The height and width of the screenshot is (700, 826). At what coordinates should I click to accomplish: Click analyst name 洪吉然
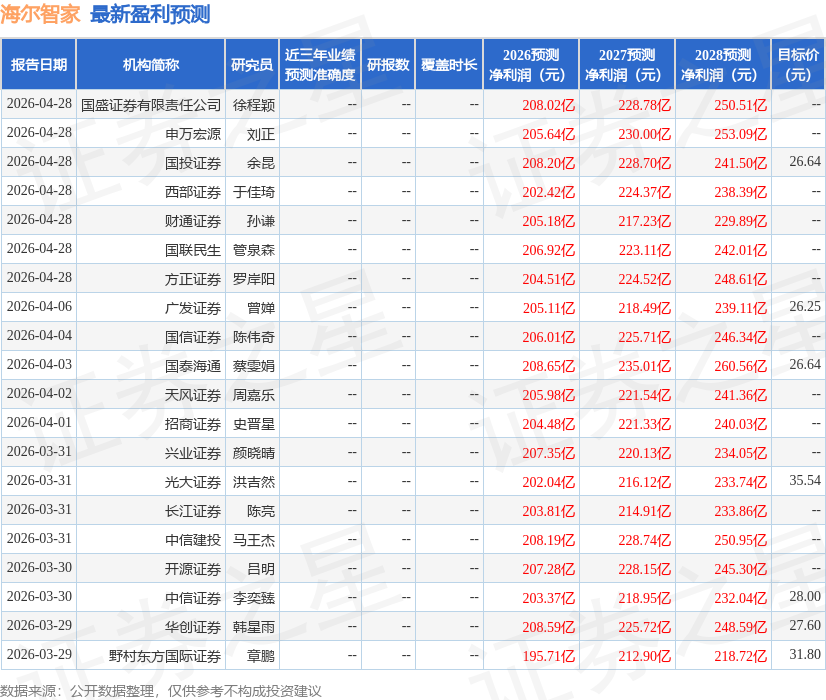254,482
